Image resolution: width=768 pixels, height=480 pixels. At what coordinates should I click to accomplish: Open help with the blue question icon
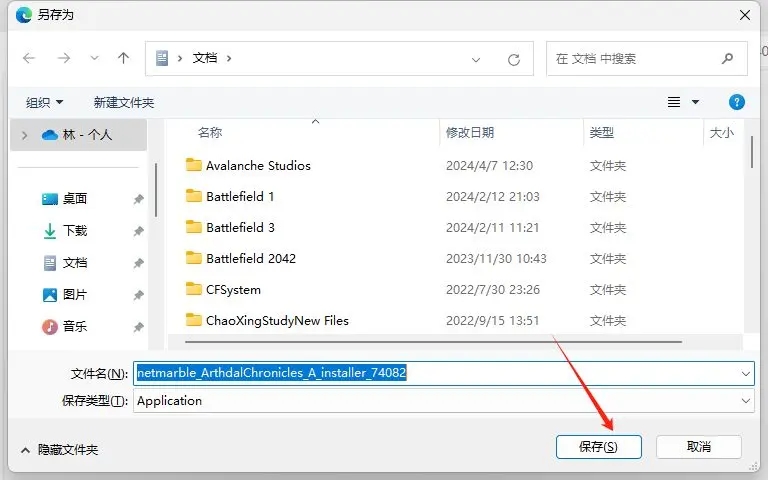tap(737, 102)
